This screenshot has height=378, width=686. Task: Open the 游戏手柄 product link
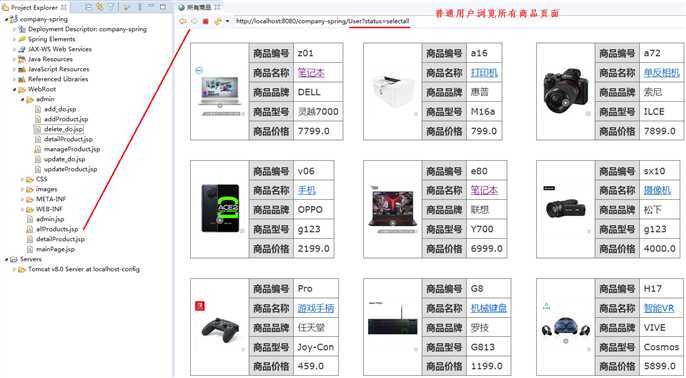click(x=316, y=308)
